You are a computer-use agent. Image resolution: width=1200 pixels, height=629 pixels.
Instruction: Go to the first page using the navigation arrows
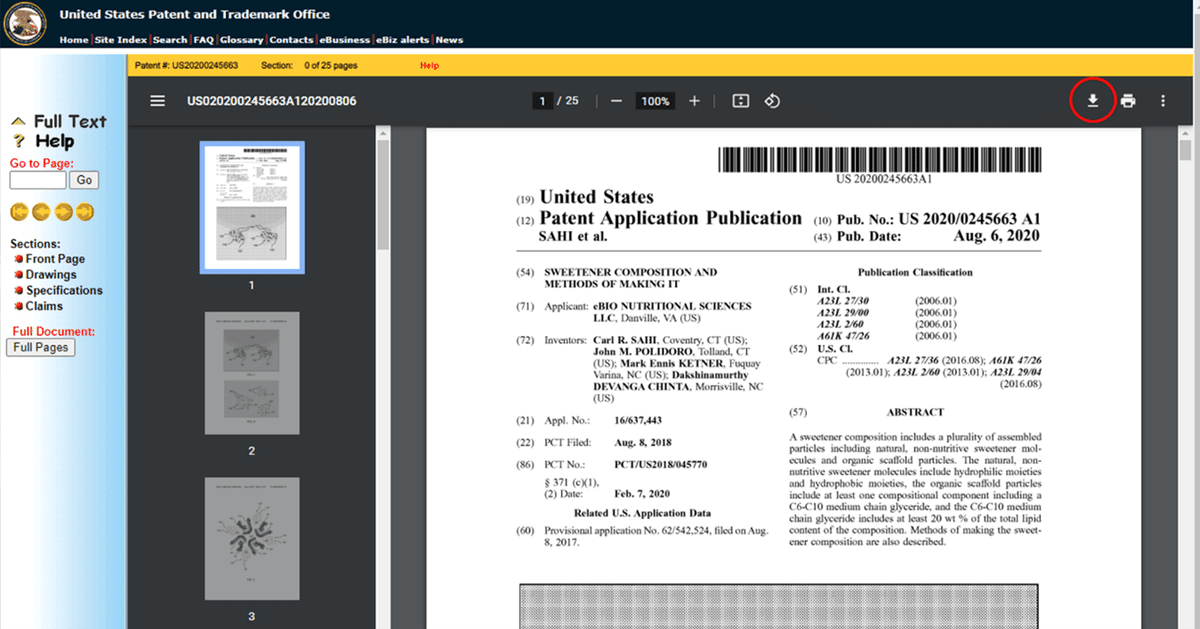click(x=17, y=211)
